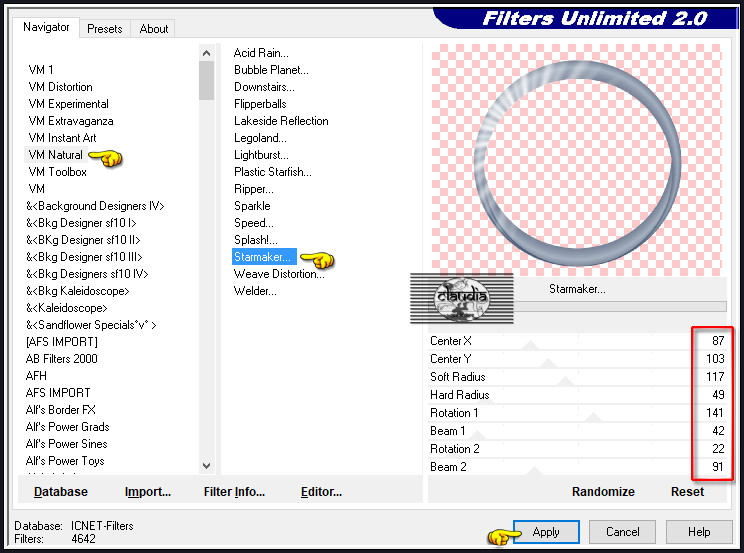Select VM Natural category
Viewport: 744px width, 553px height.
56,155
